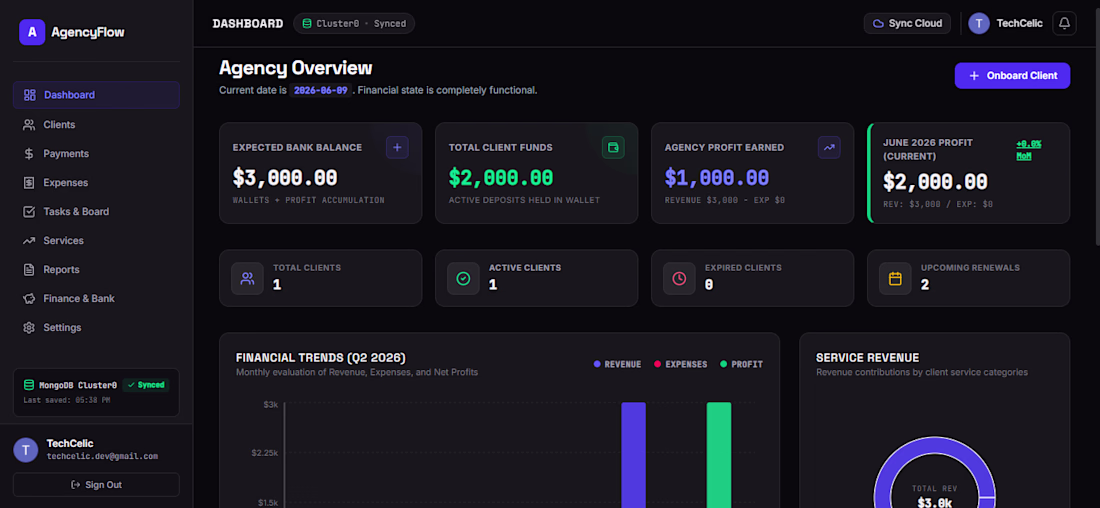The height and width of the screenshot is (508, 1100).
Task: Click the Services trend arrow icon
Action: click(29, 241)
